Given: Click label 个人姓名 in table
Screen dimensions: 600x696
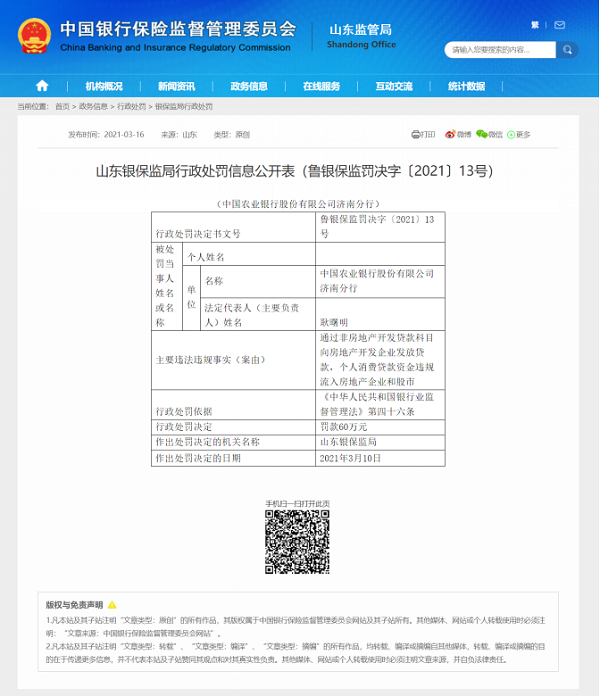Looking at the screenshot, I should (x=205, y=257).
